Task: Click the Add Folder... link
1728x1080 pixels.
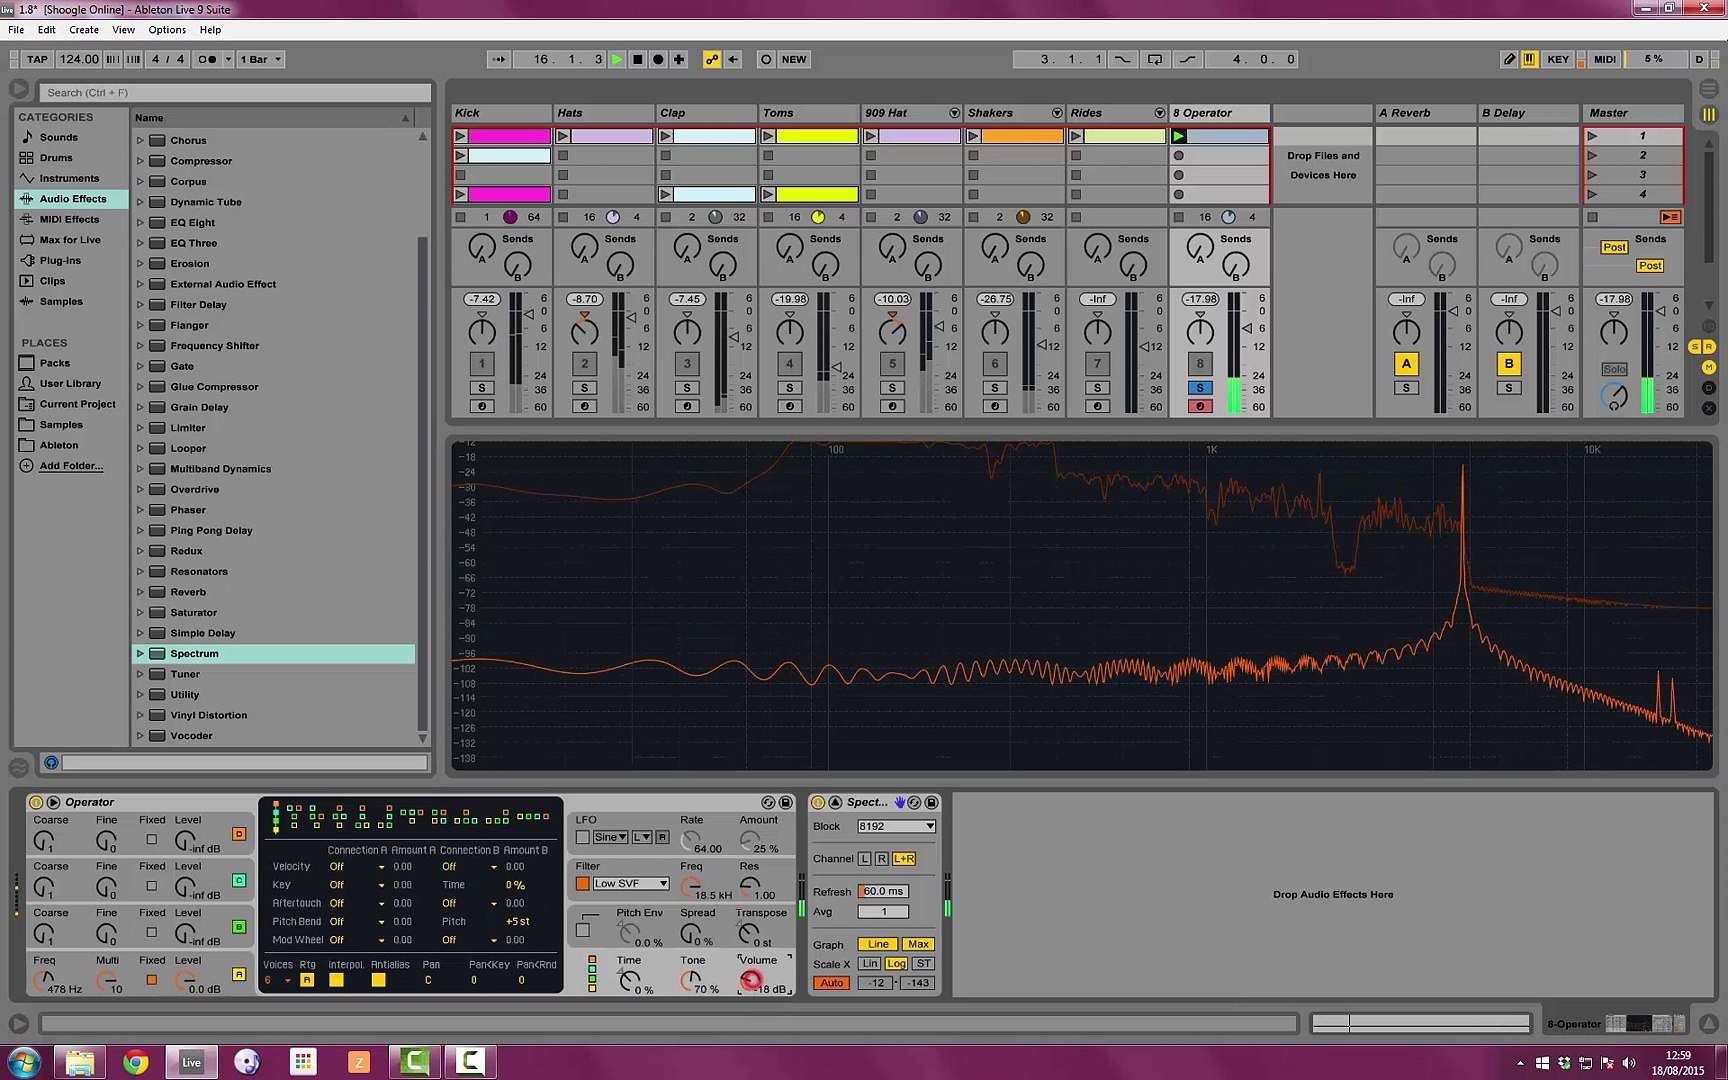Action: pyautogui.click(x=71, y=466)
